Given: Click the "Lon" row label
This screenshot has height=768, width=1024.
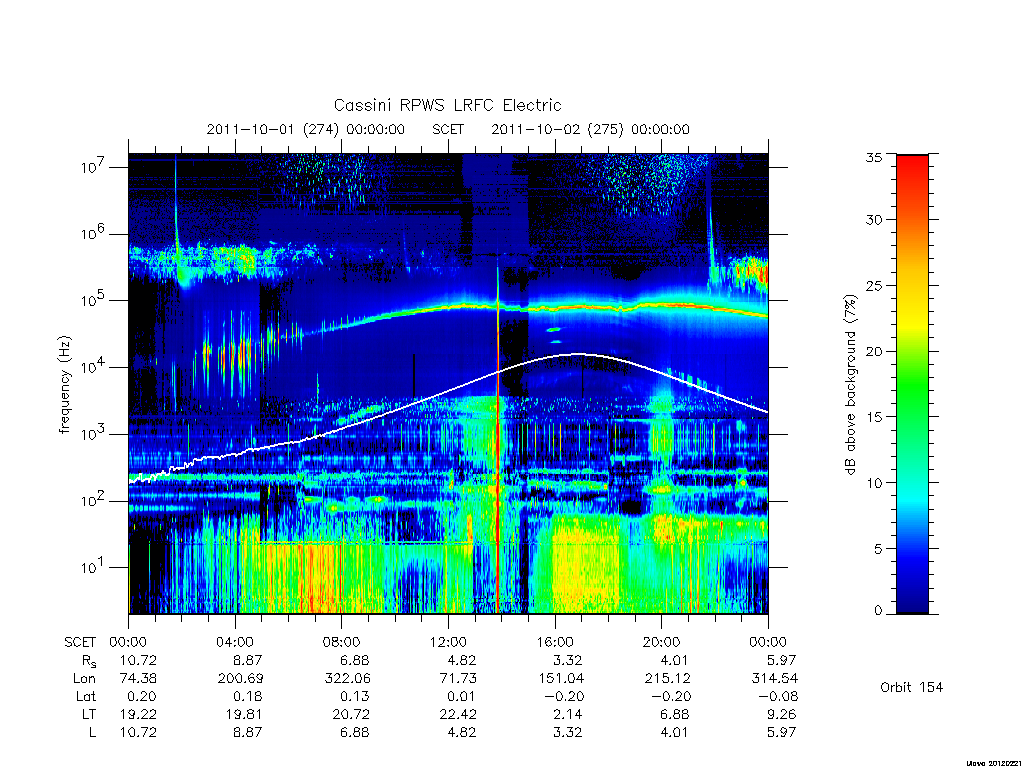Looking at the screenshot, I should 84,679.
